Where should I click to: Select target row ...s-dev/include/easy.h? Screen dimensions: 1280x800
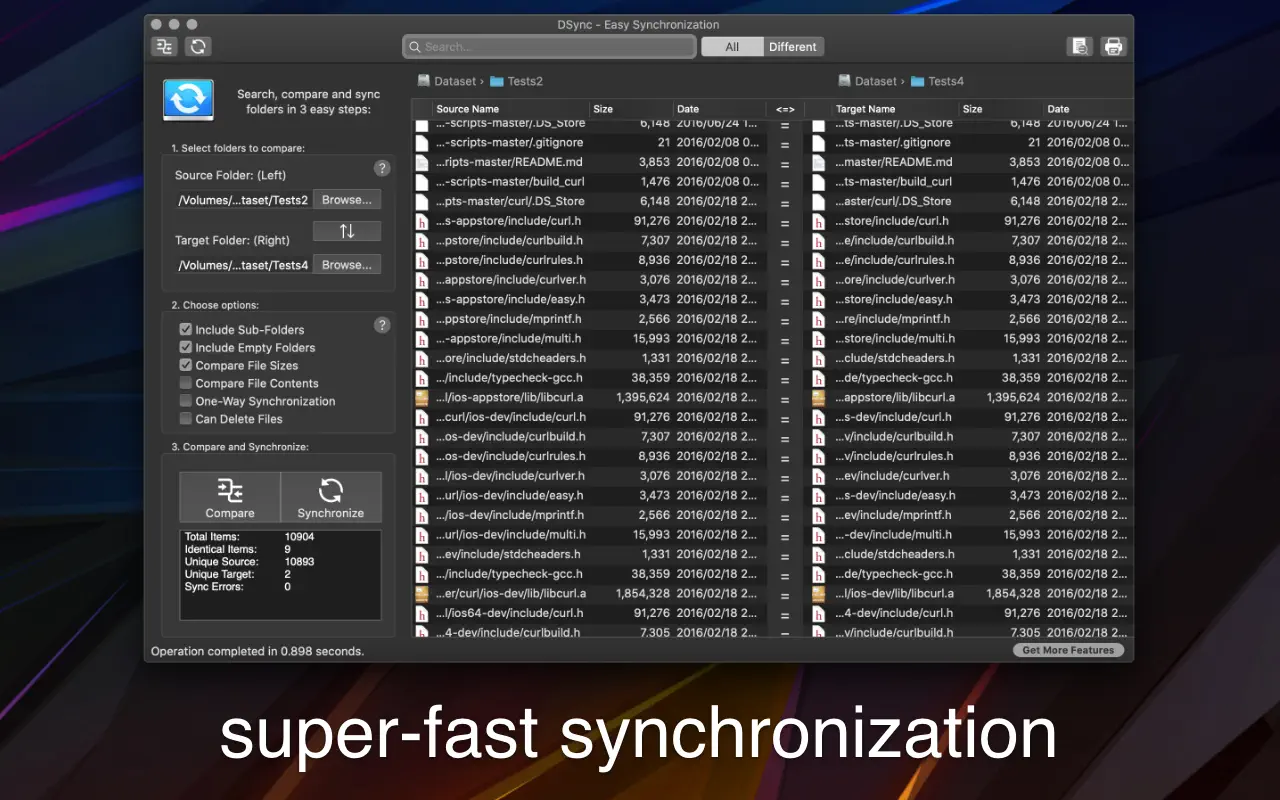[969, 495]
